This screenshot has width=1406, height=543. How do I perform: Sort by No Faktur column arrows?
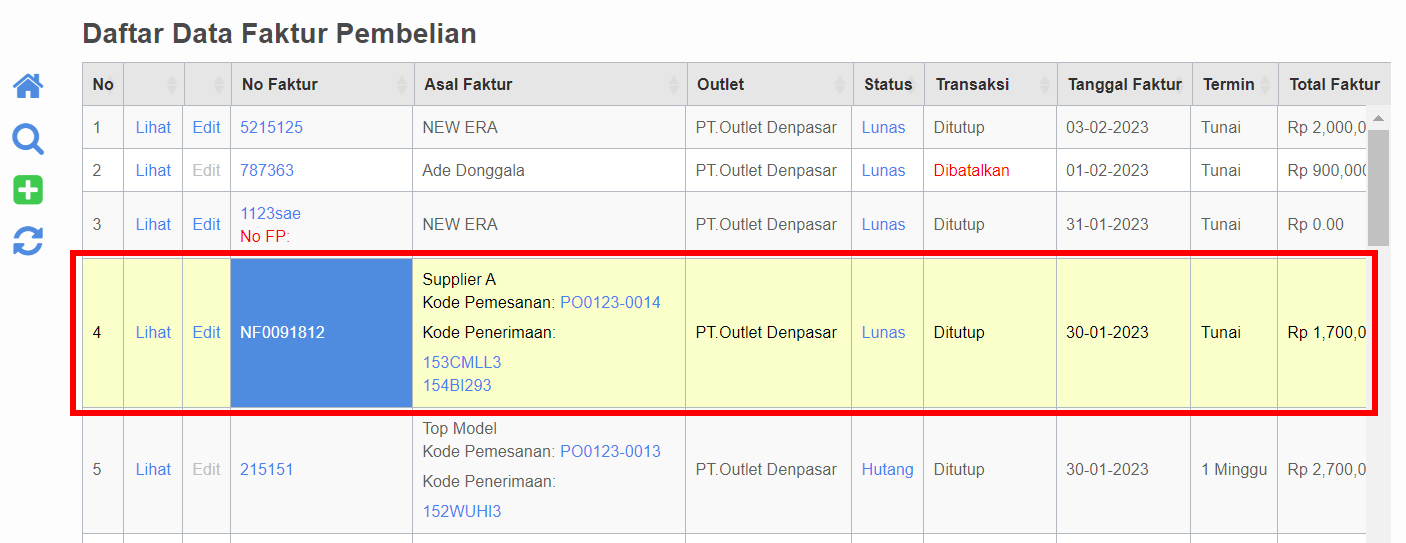403,85
